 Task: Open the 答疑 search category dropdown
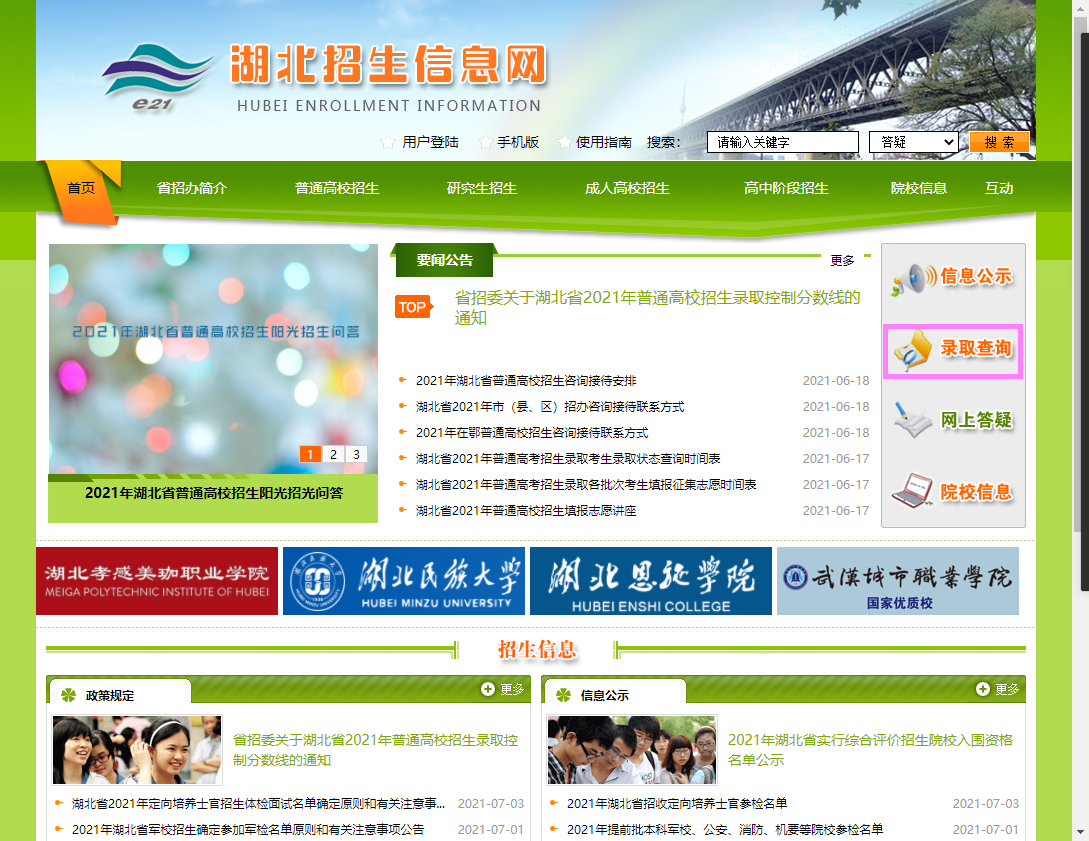[913, 142]
